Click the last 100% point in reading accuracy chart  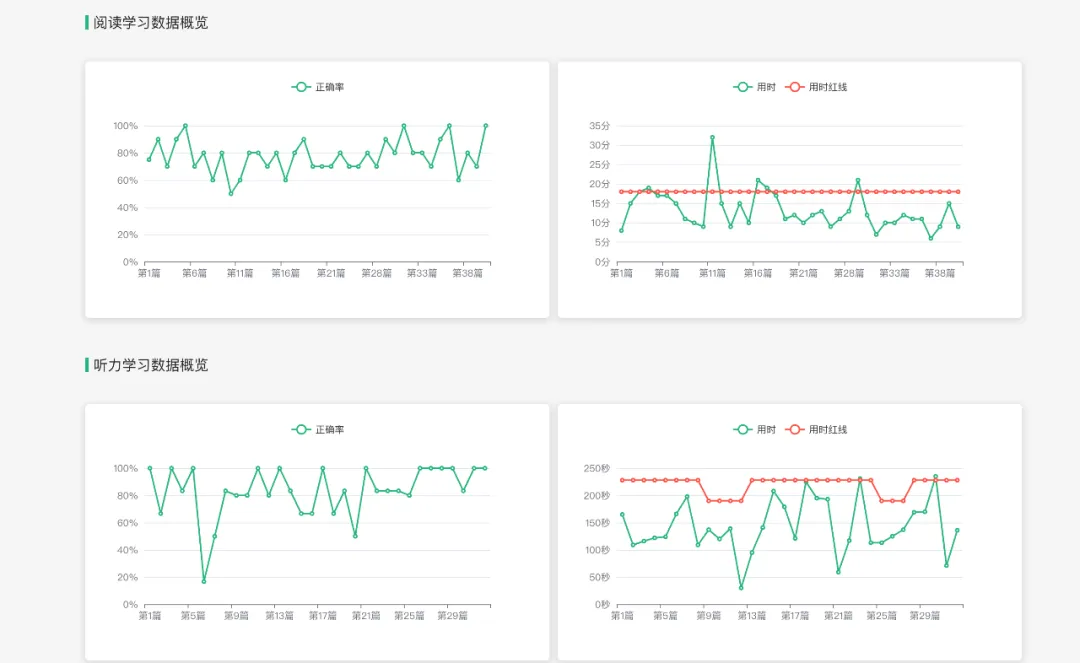[x=486, y=125]
